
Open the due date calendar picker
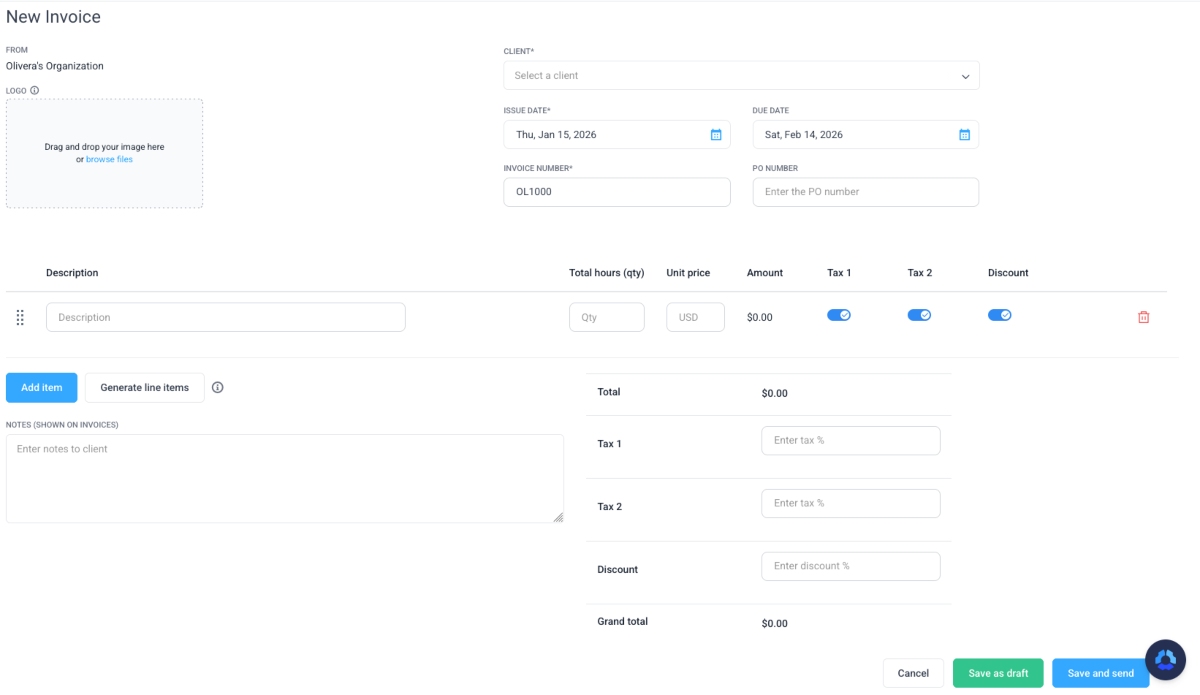click(x=963, y=134)
